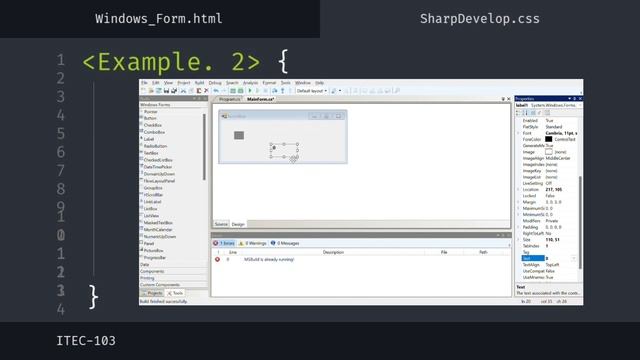
Task: Toggle the 0 Messages filter
Action: pos(285,243)
